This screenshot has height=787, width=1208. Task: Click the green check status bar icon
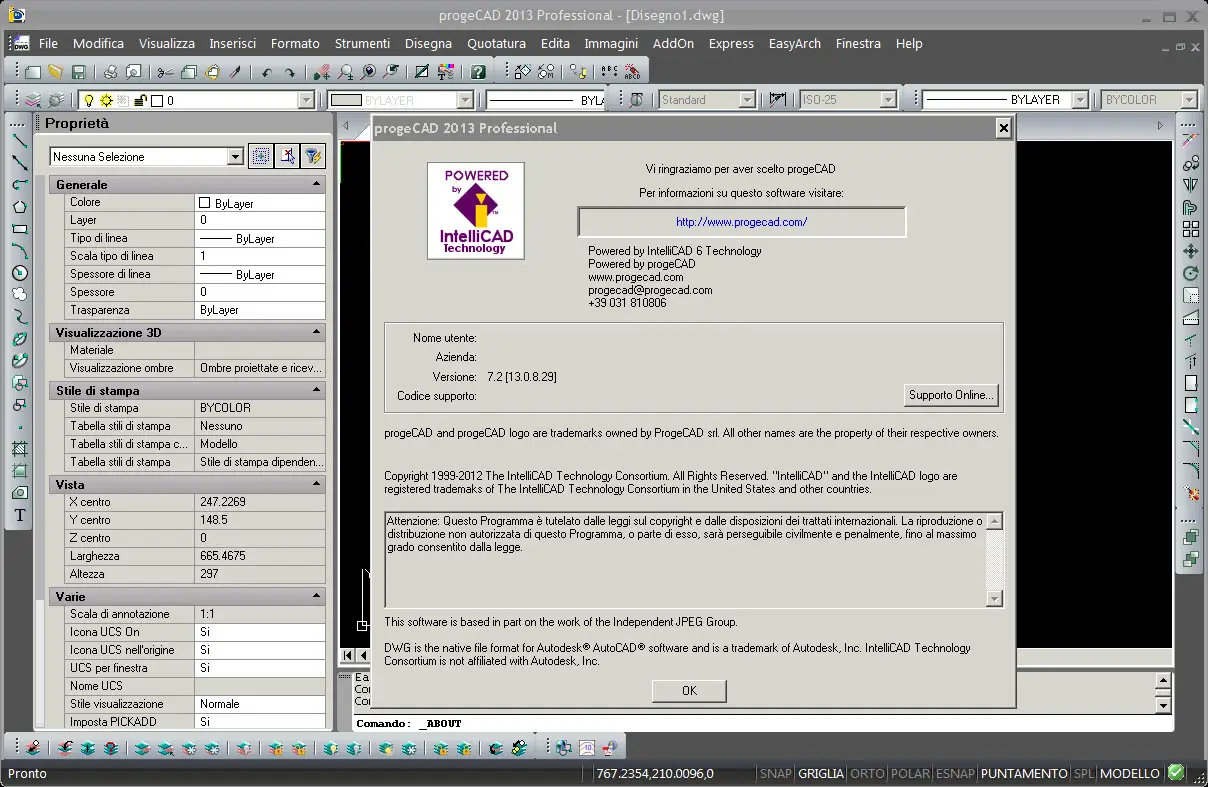[1176, 773]
